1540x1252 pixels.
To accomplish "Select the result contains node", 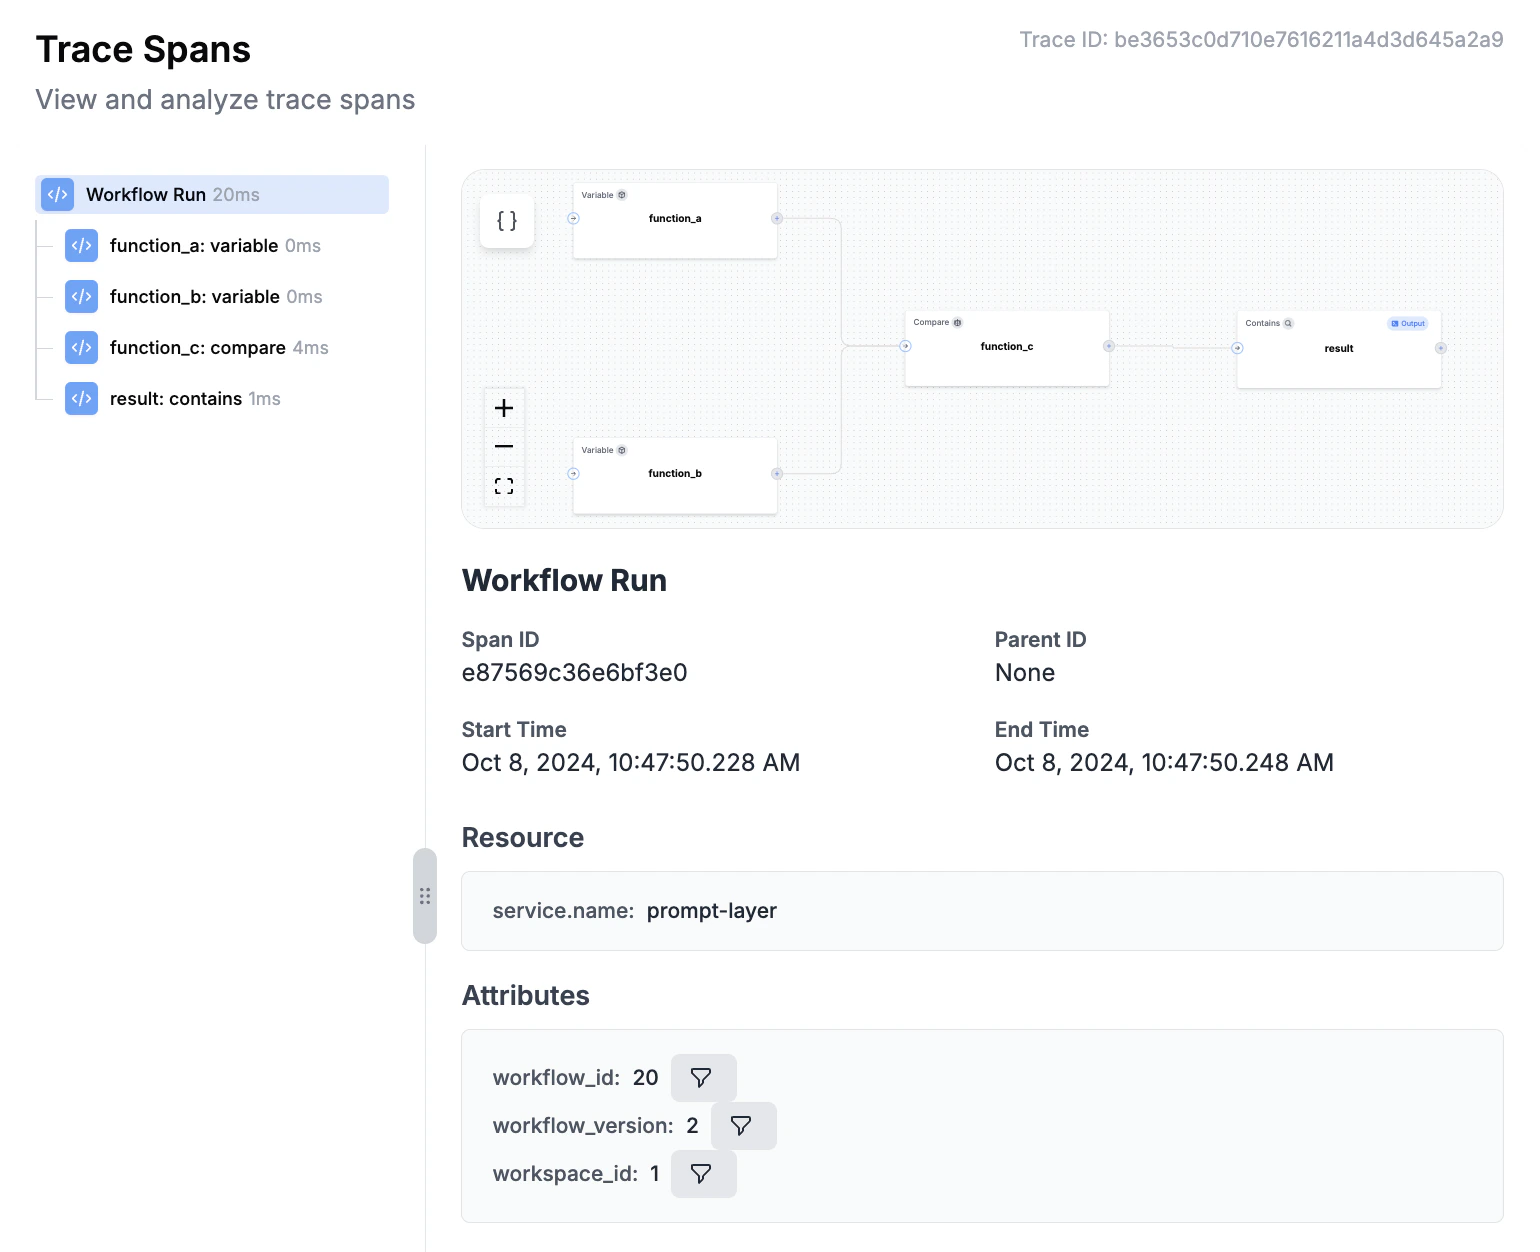I will (x=1339, y=350).
